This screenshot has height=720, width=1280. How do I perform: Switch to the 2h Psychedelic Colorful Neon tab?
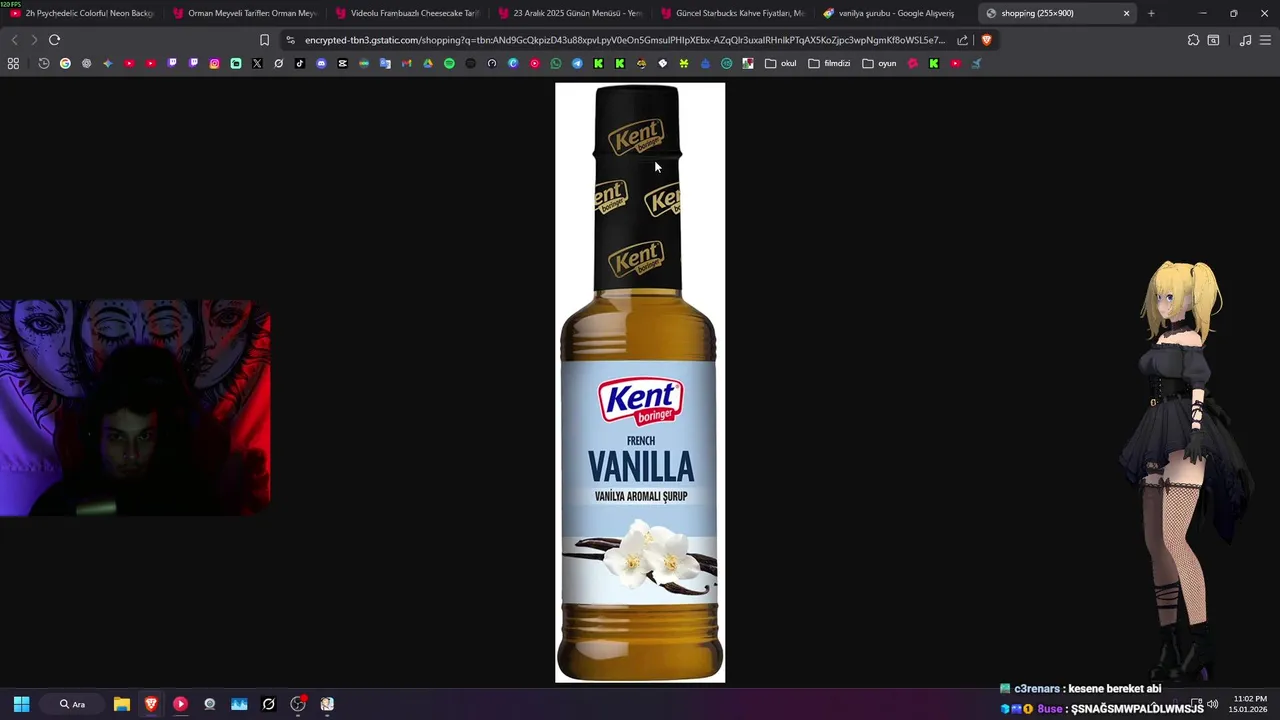pyautogui.click(x=82, y=13)
